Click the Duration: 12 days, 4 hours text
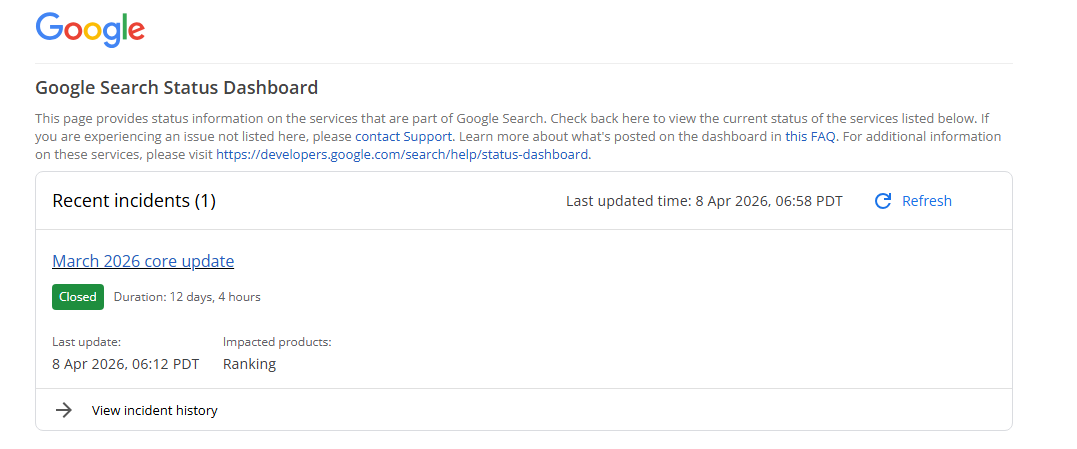1077x449 pixels. 187,297
